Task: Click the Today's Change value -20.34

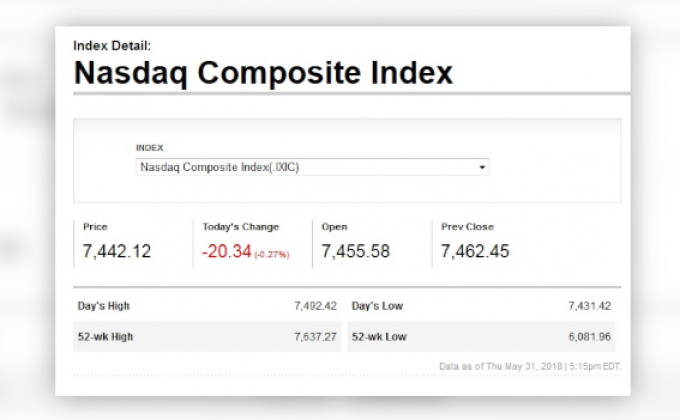Action: click(226, 251)
